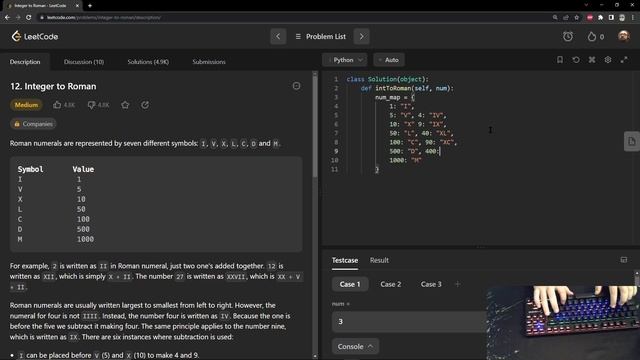Click the '12. Integer to Roman' title
The height and width of the screenshot is (360, 640).
click(x=53, y=87)
